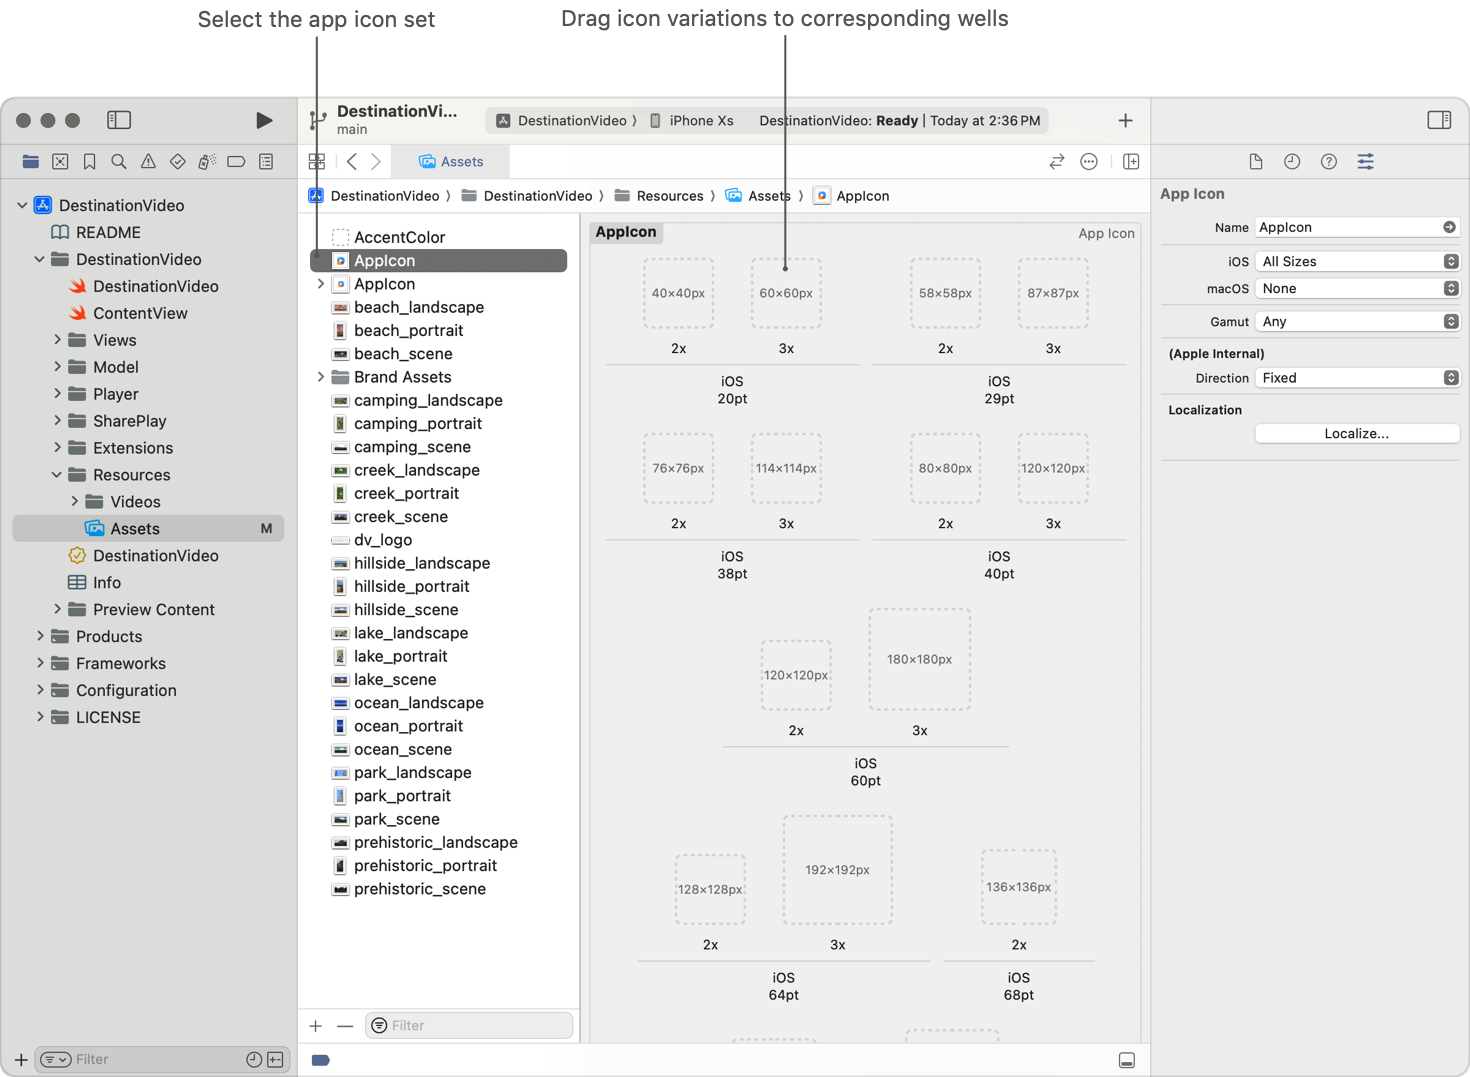Open the Bookmark navigator icon
This screenshot has height=1077, width=1470.
(x=89, y=162)
